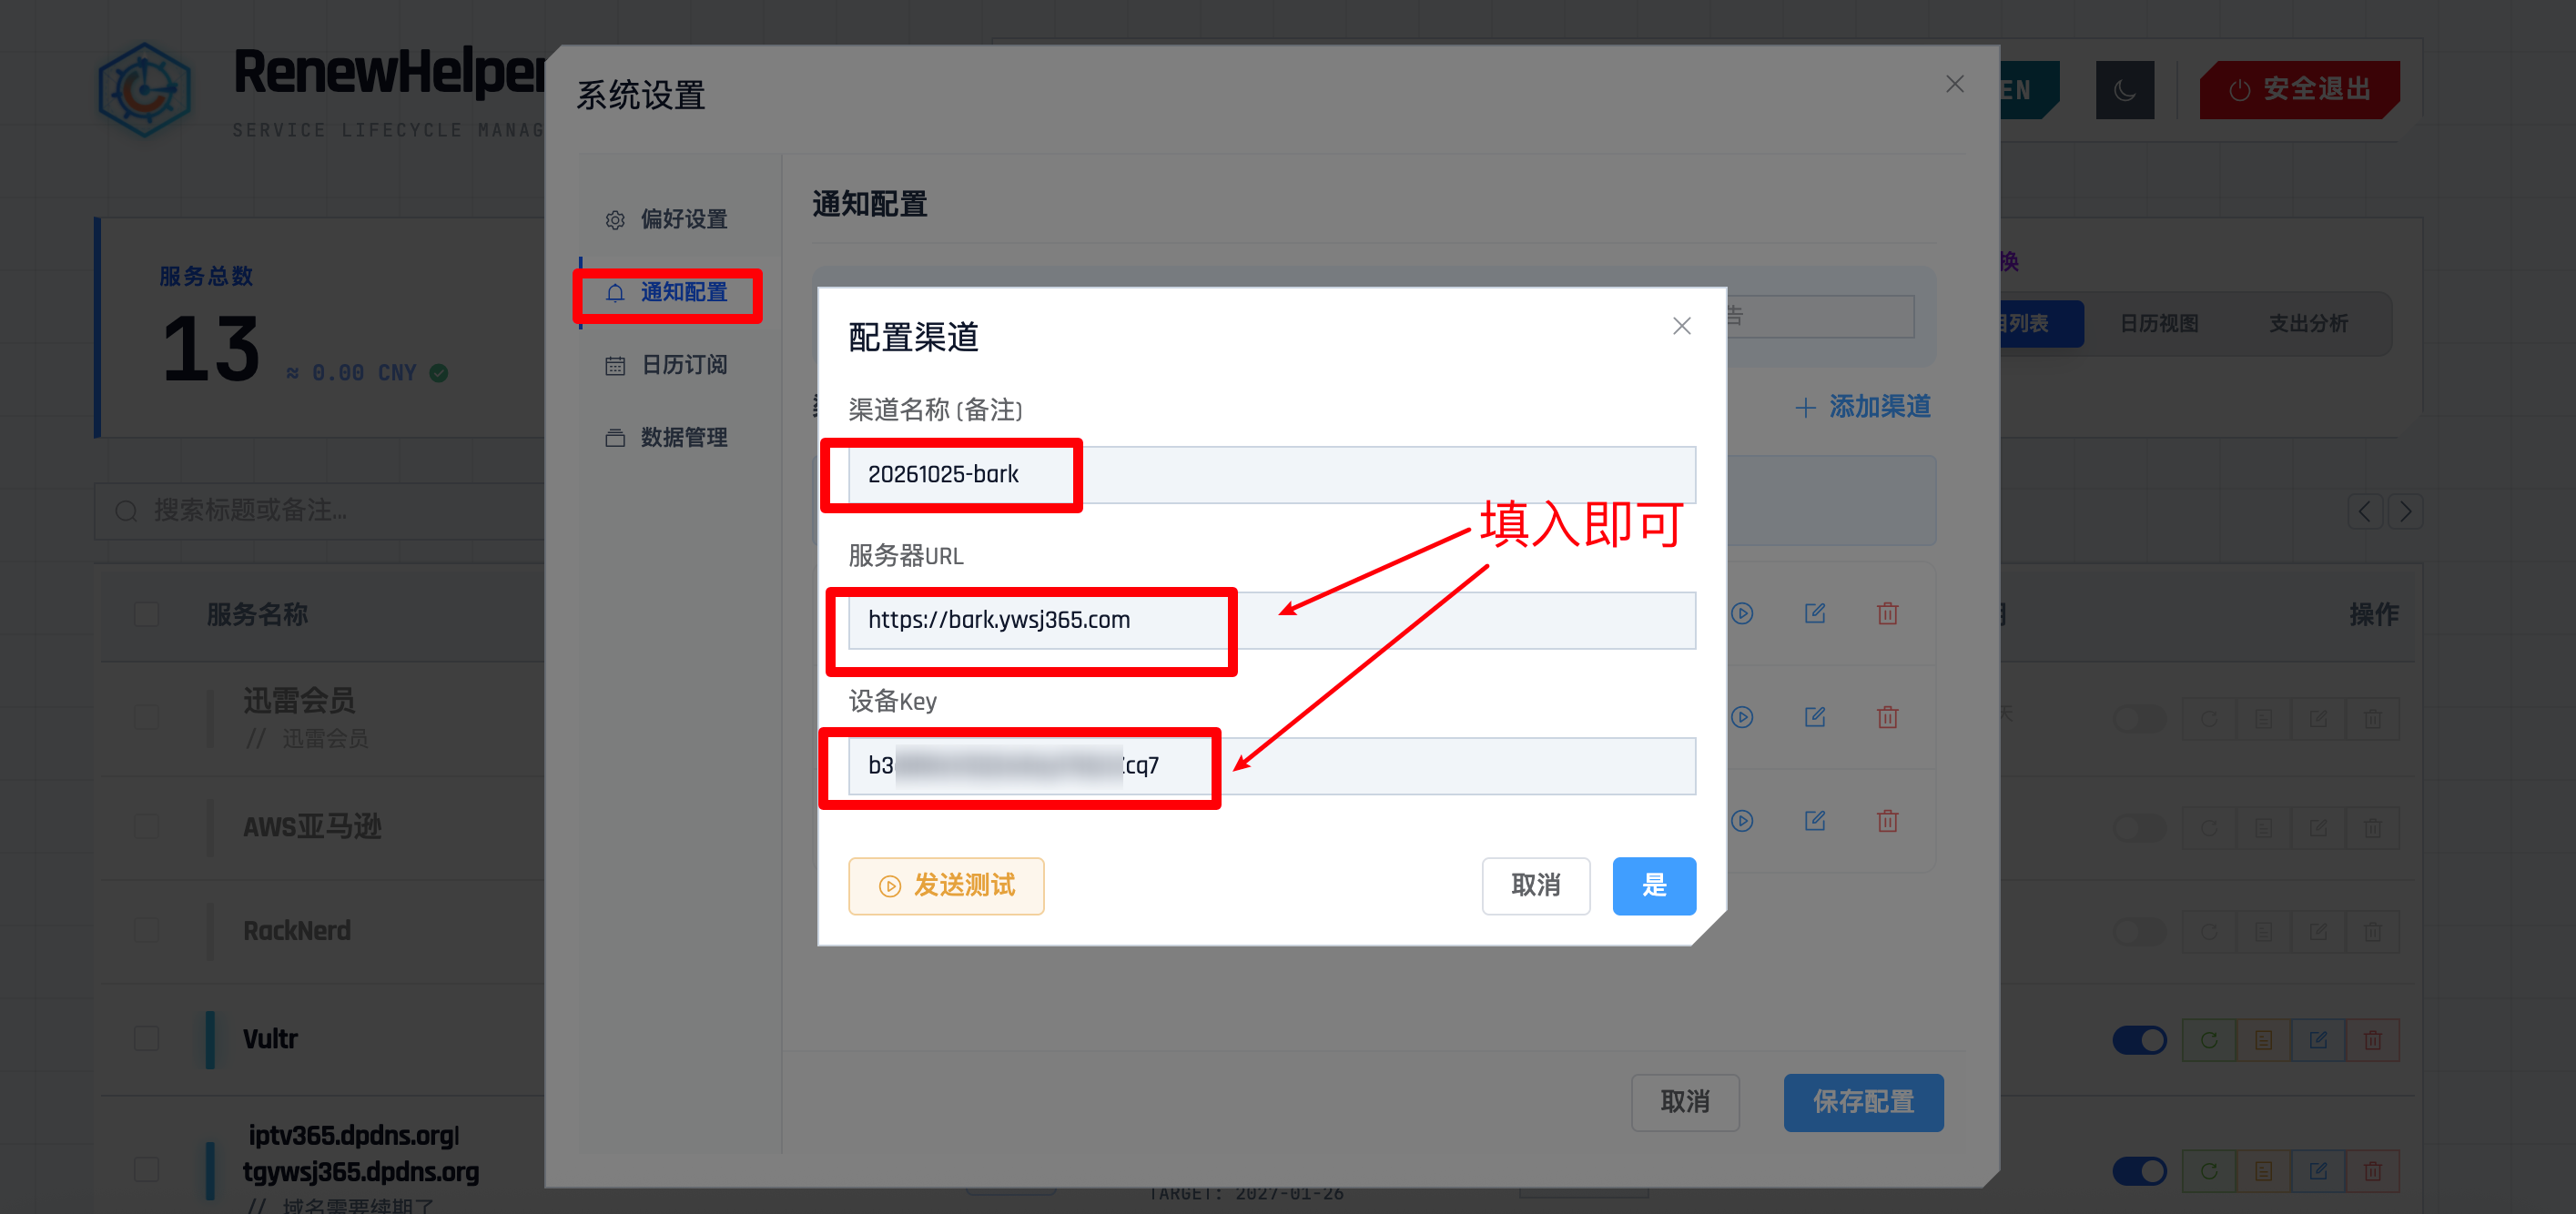The height and width of the screenshot is (1214, 2576).
Task: Click 取消 in the 配置渠道 dialog
Action: [1535, 886]
